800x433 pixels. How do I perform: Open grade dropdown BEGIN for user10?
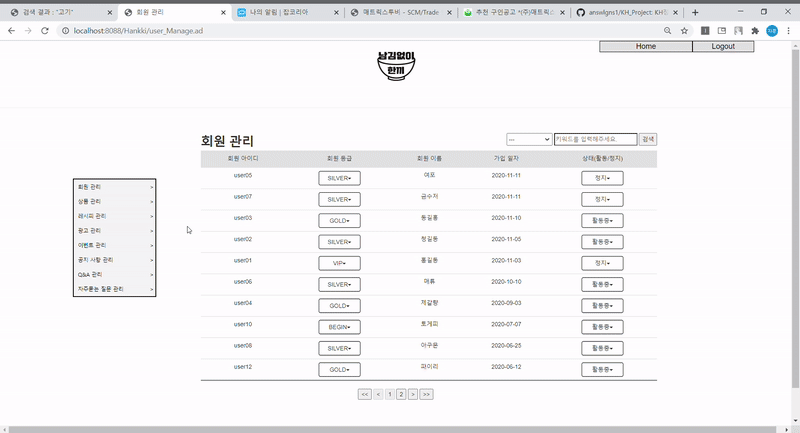pyautogui.click(x=339, y=327)
